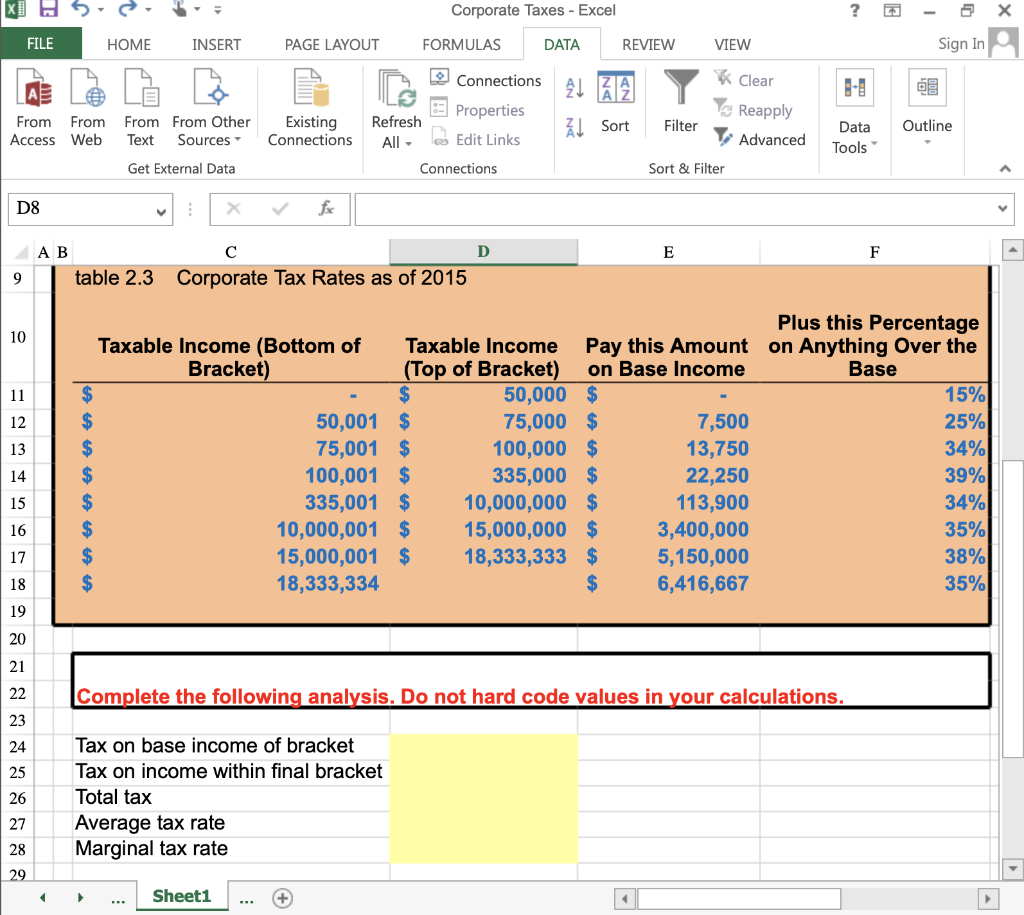Image resolution: width=1024 pixels, height=915 pixels.
Task: Open the Undo history dropdown arrow
Action: [x=101, y=10]
